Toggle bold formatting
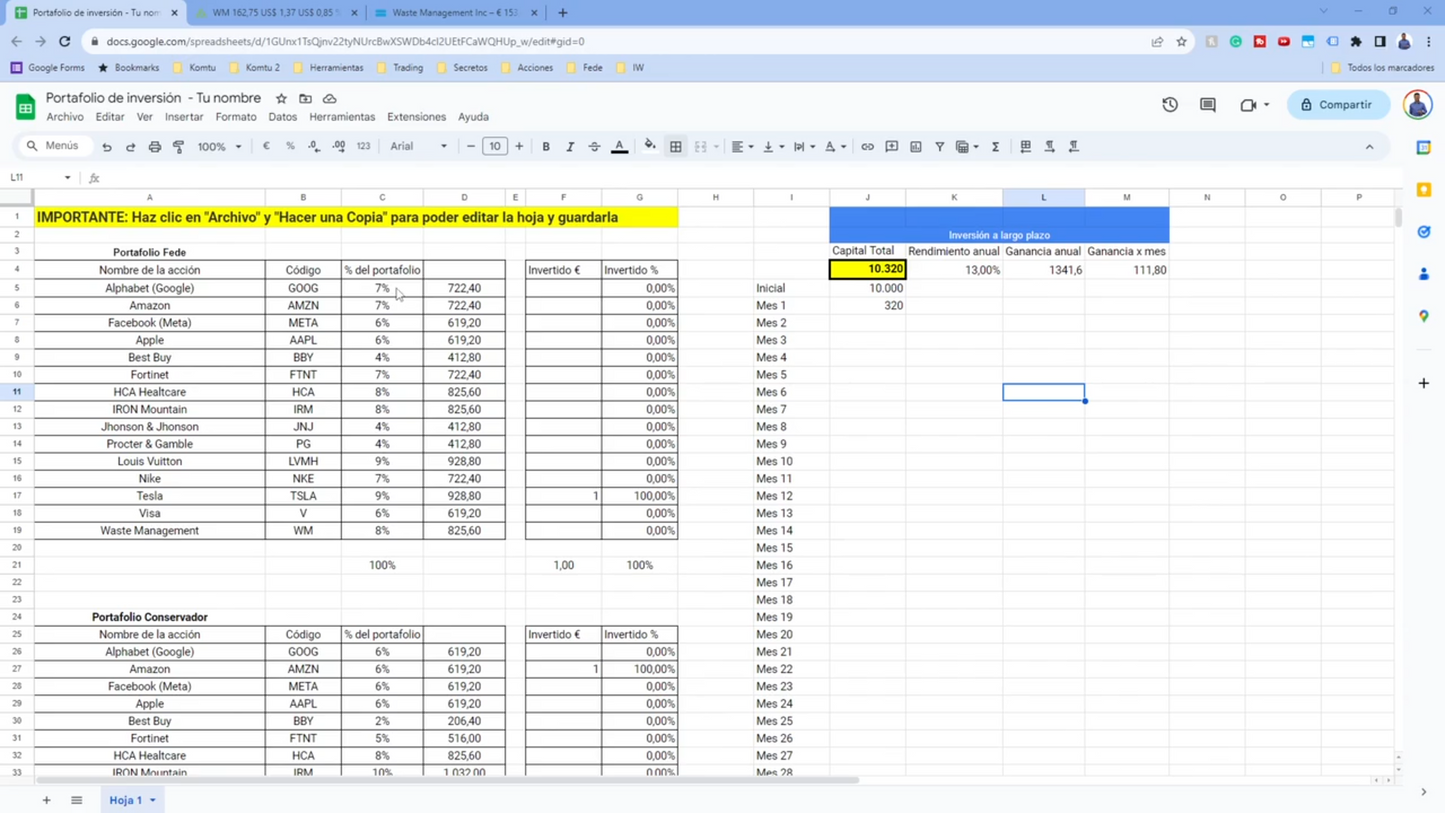 click(x=546, y=146)
